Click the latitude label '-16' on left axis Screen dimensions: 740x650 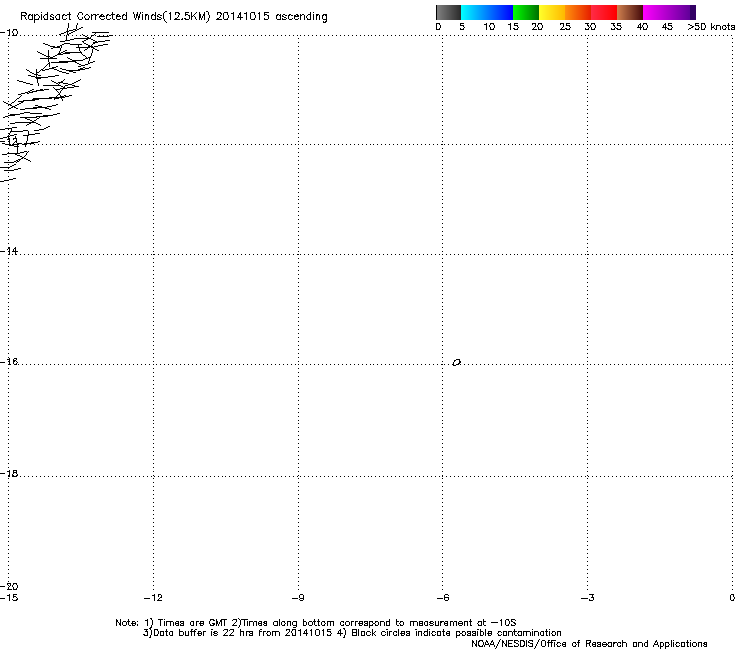coord(9,362)
